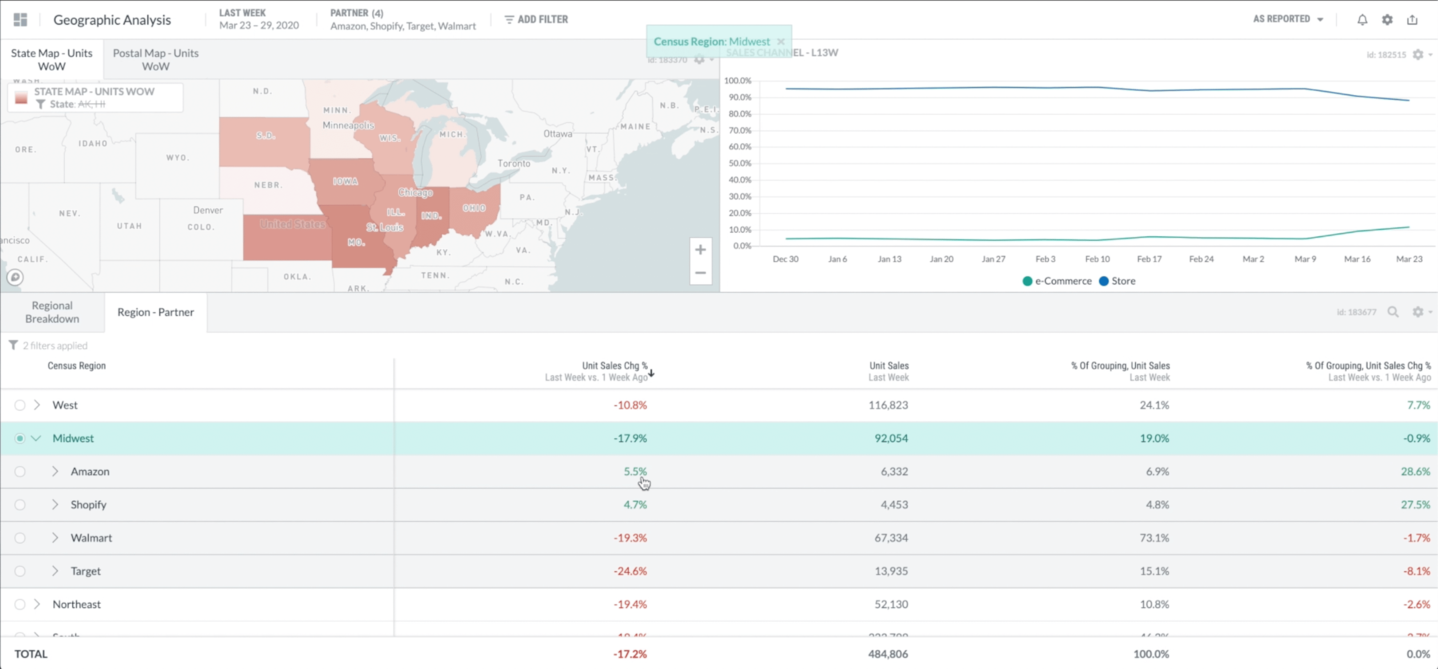Open page settings gear in header
The height and width of the screenshot is (669, 1438).
tap(1387, 19)
